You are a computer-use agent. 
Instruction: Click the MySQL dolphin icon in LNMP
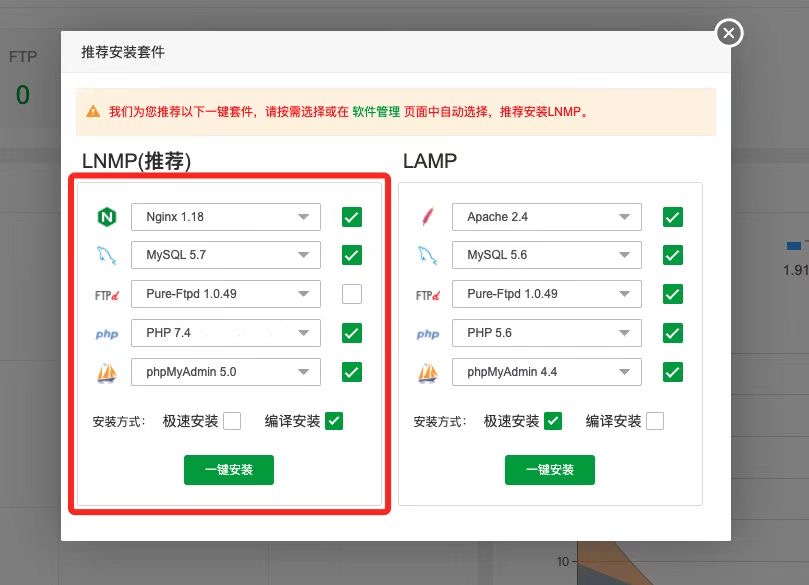tap(107, 255)
